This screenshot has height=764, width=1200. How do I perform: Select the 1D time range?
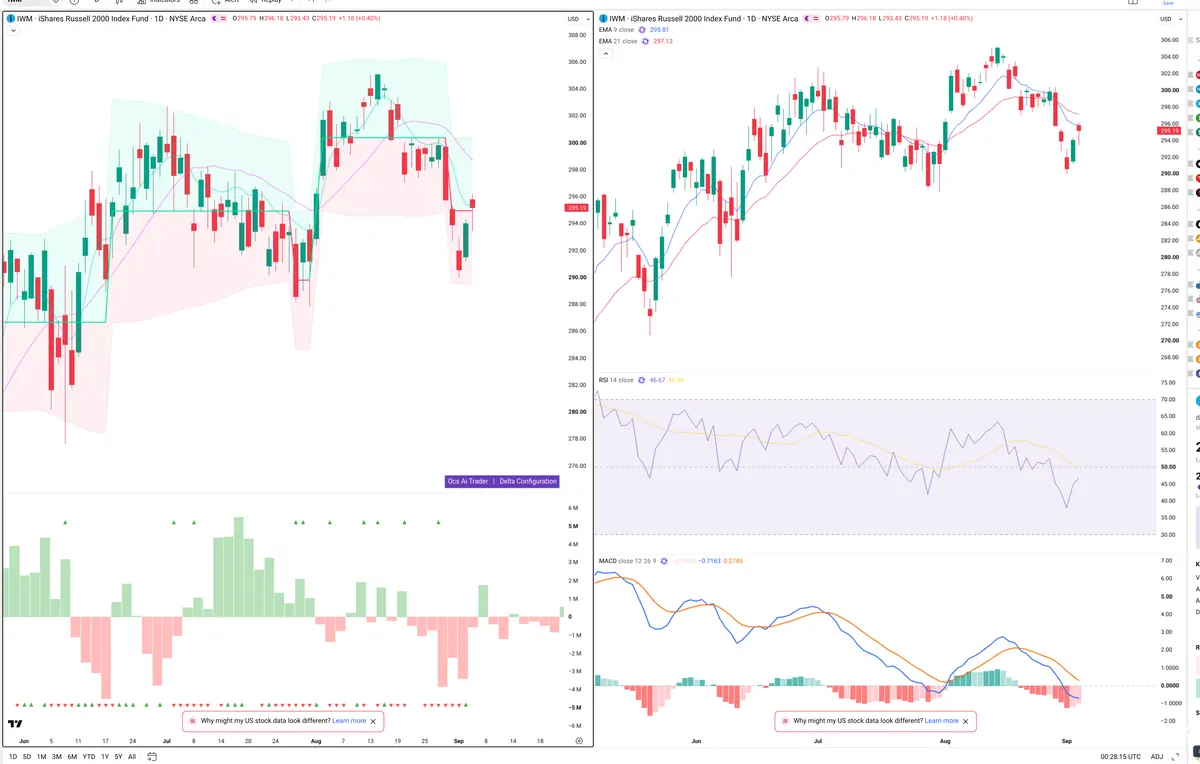tap(13, 757)
